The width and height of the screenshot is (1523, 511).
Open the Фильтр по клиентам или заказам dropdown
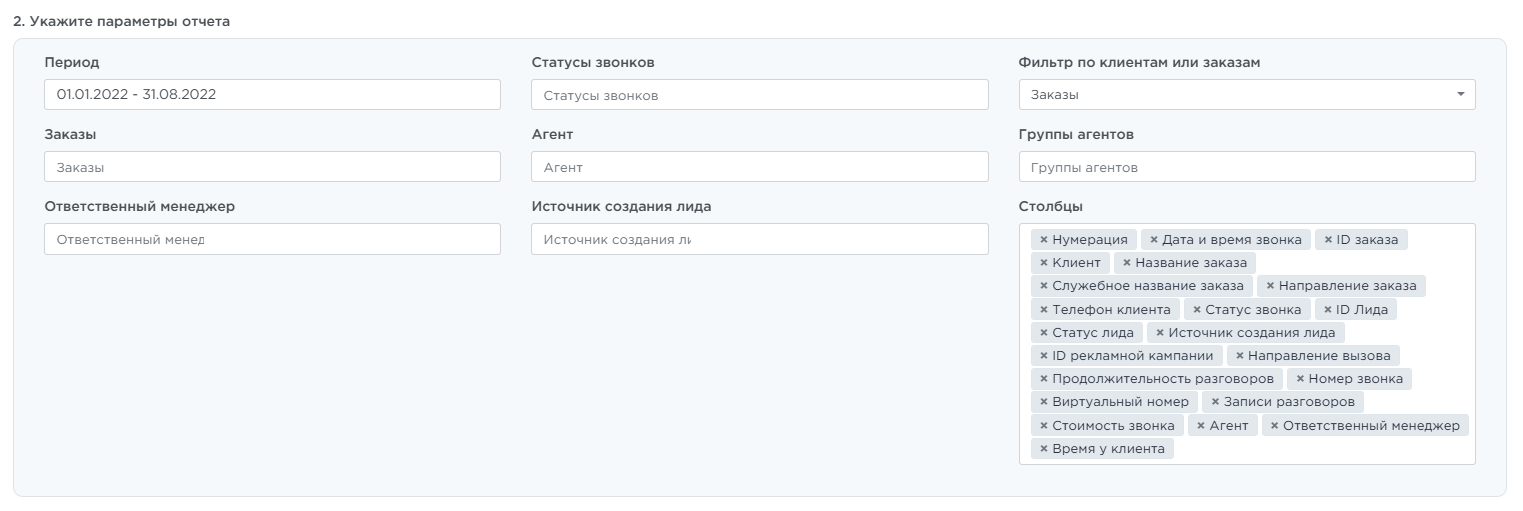(1246, 95)
